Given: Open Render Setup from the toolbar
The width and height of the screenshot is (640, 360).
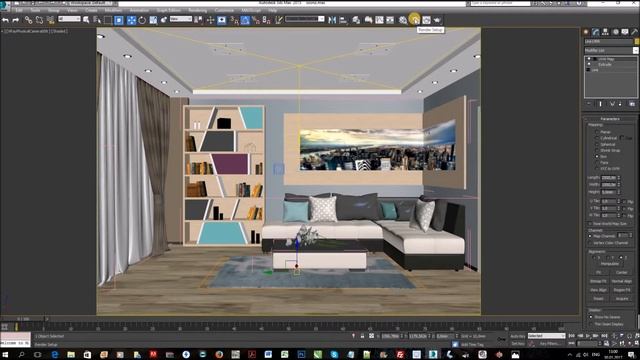Looking at the screenshot, I should [415, 20].
